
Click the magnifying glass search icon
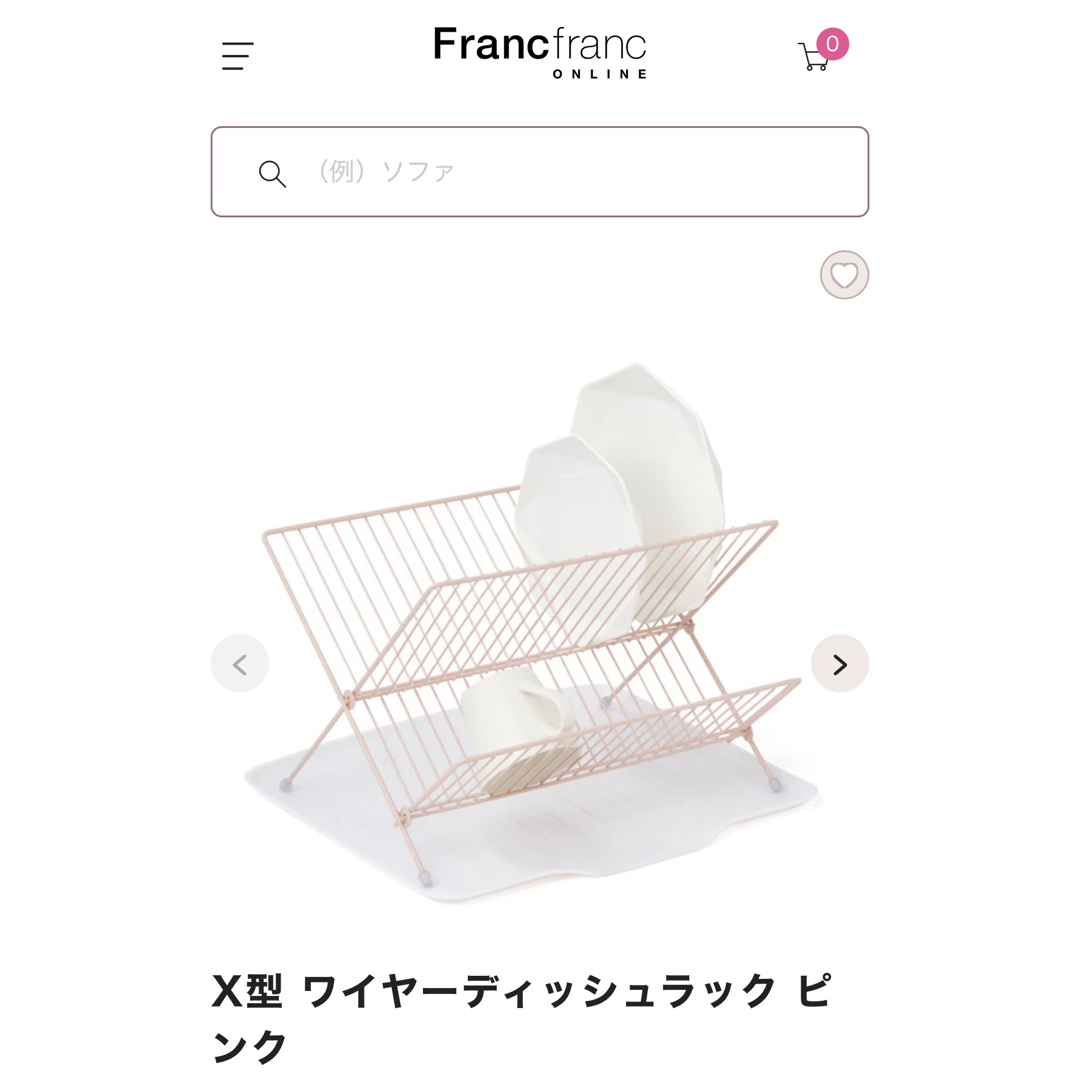pos(272,174)
